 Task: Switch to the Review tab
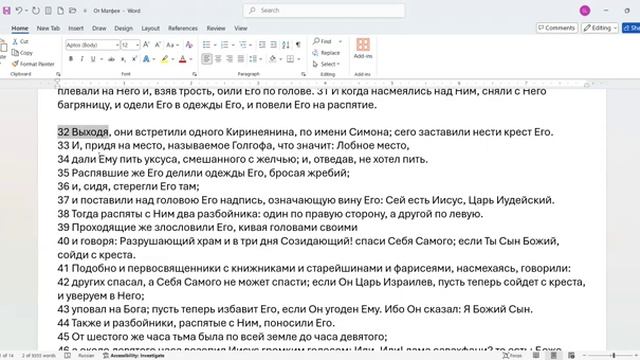pos(216,28)
